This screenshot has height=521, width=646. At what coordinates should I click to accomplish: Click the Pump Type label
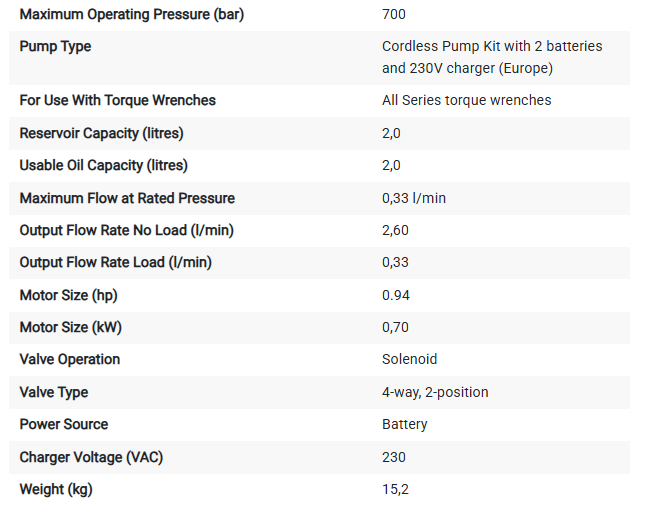(55, 47)
